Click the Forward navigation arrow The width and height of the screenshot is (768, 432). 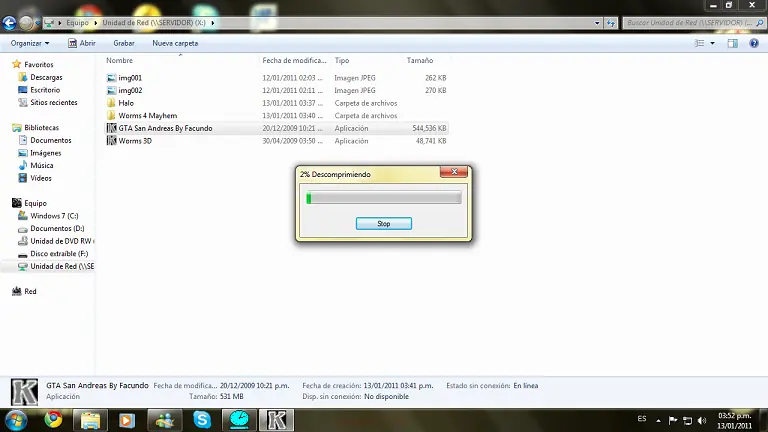tap(26, 23)
